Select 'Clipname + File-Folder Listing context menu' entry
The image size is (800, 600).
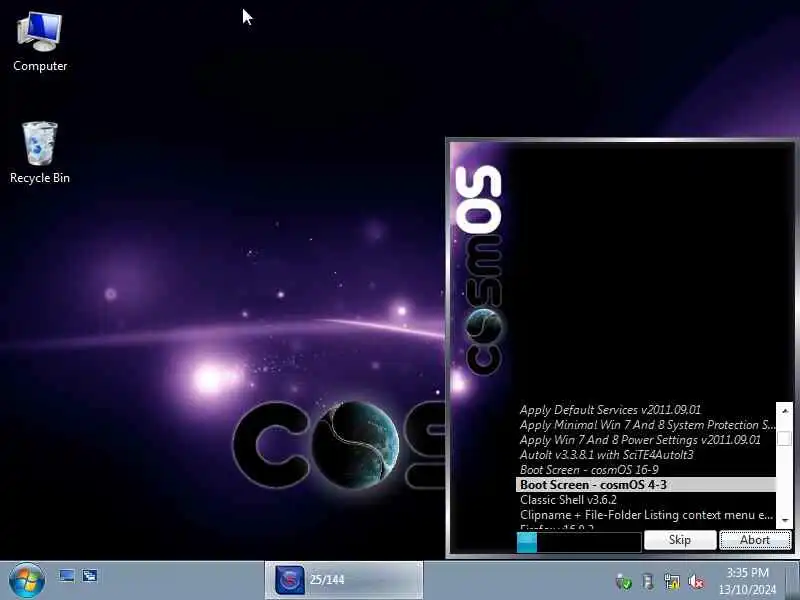[x=646, y=515]
